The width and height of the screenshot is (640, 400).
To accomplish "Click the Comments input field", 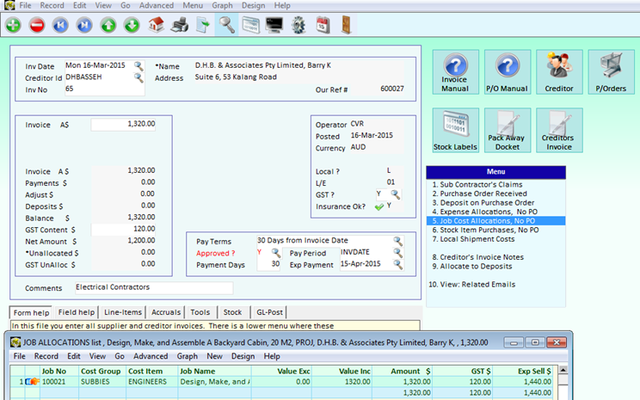I will pyautogui.click(x=154, y=288).
